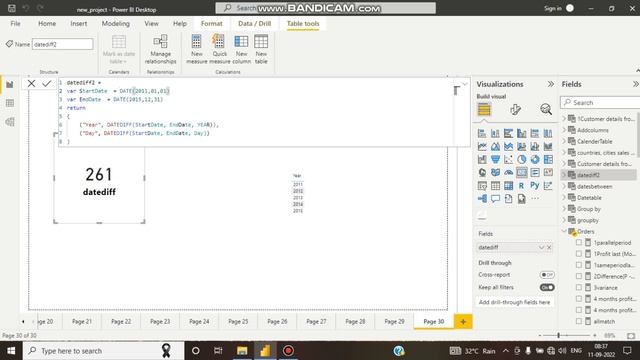Expand the Datetable table
Screen dimensions: 640x360
click(564, 198)
